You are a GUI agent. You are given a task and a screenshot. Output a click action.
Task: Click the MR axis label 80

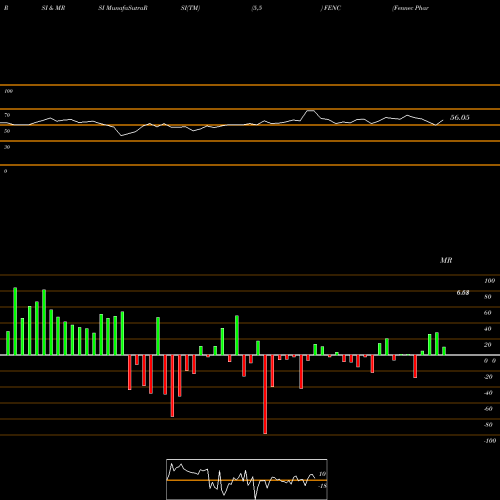tap(488, 297)
